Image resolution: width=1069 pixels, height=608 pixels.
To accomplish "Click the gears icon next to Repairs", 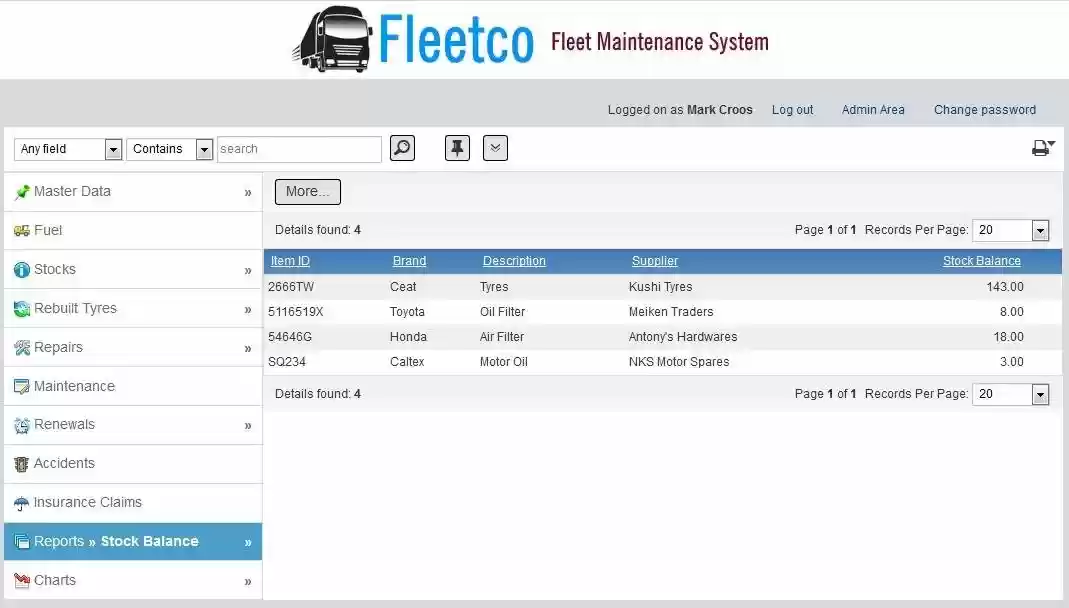I will (x=22, y=347).
